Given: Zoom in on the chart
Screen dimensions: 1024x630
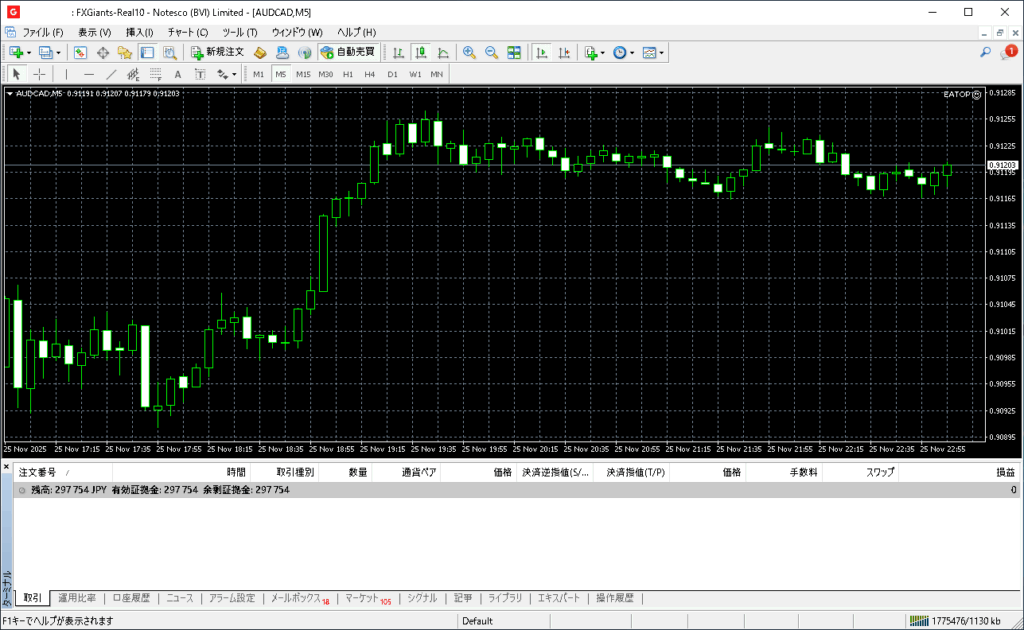Looking at the screenshot, I should click(469, 52).
